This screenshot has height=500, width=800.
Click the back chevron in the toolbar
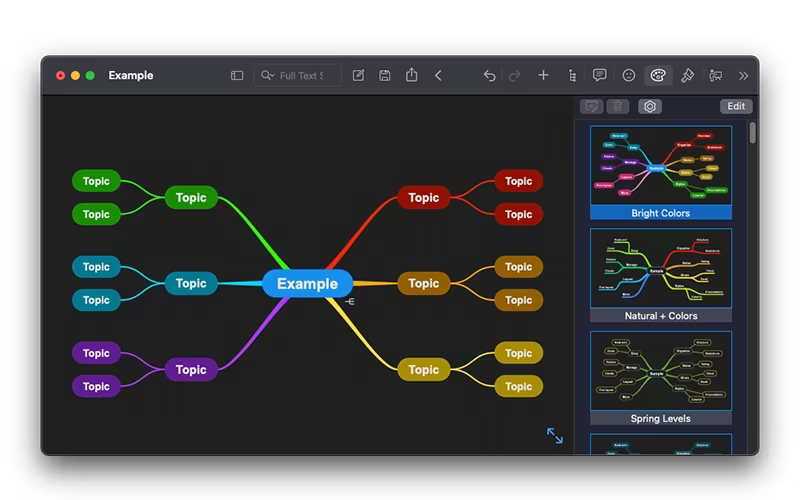[x=438, y=76]
